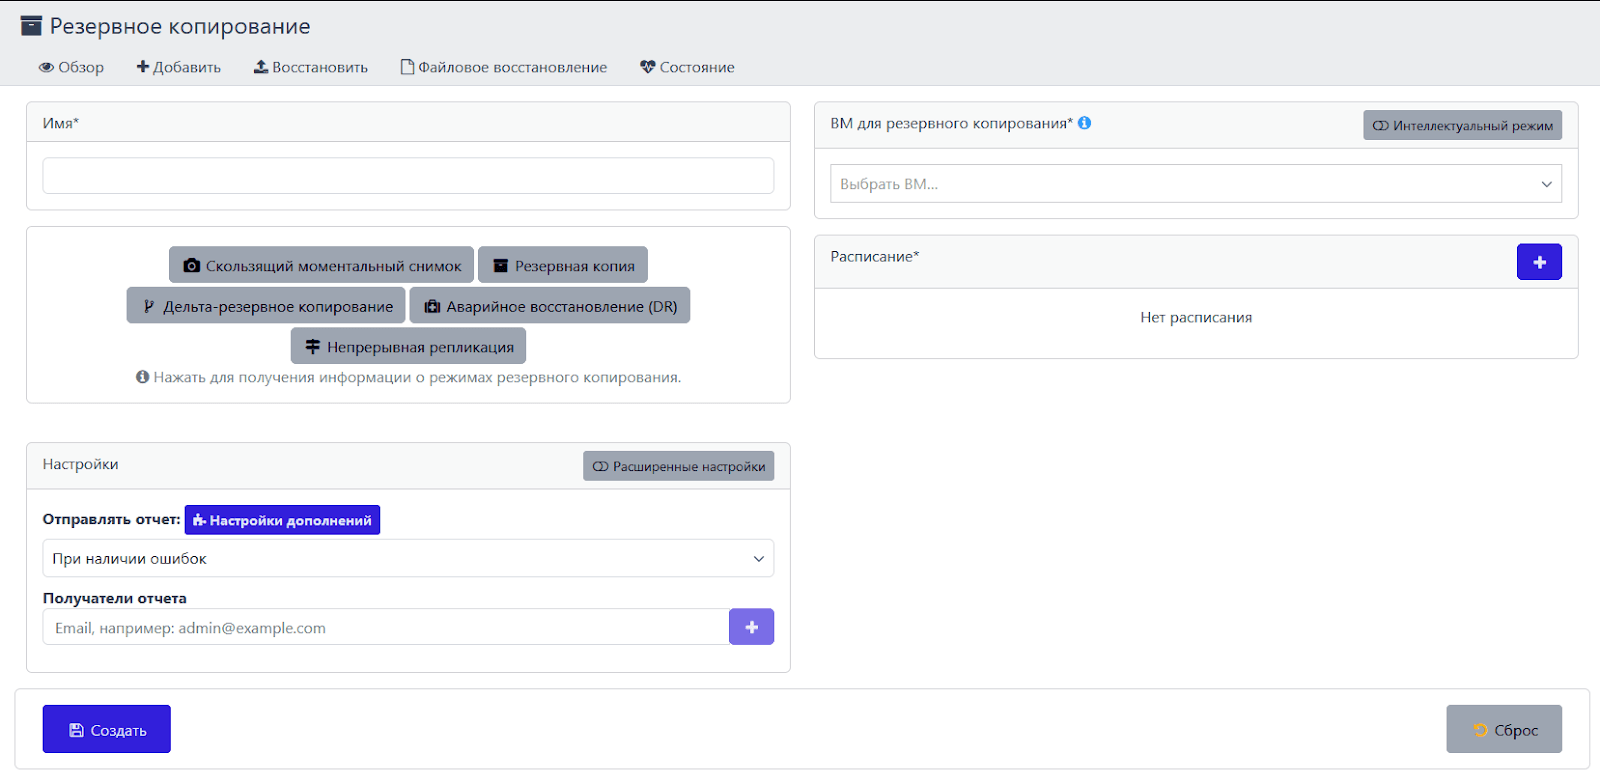
Task: Switch to Восстановить tab
Action: (310, 67)
